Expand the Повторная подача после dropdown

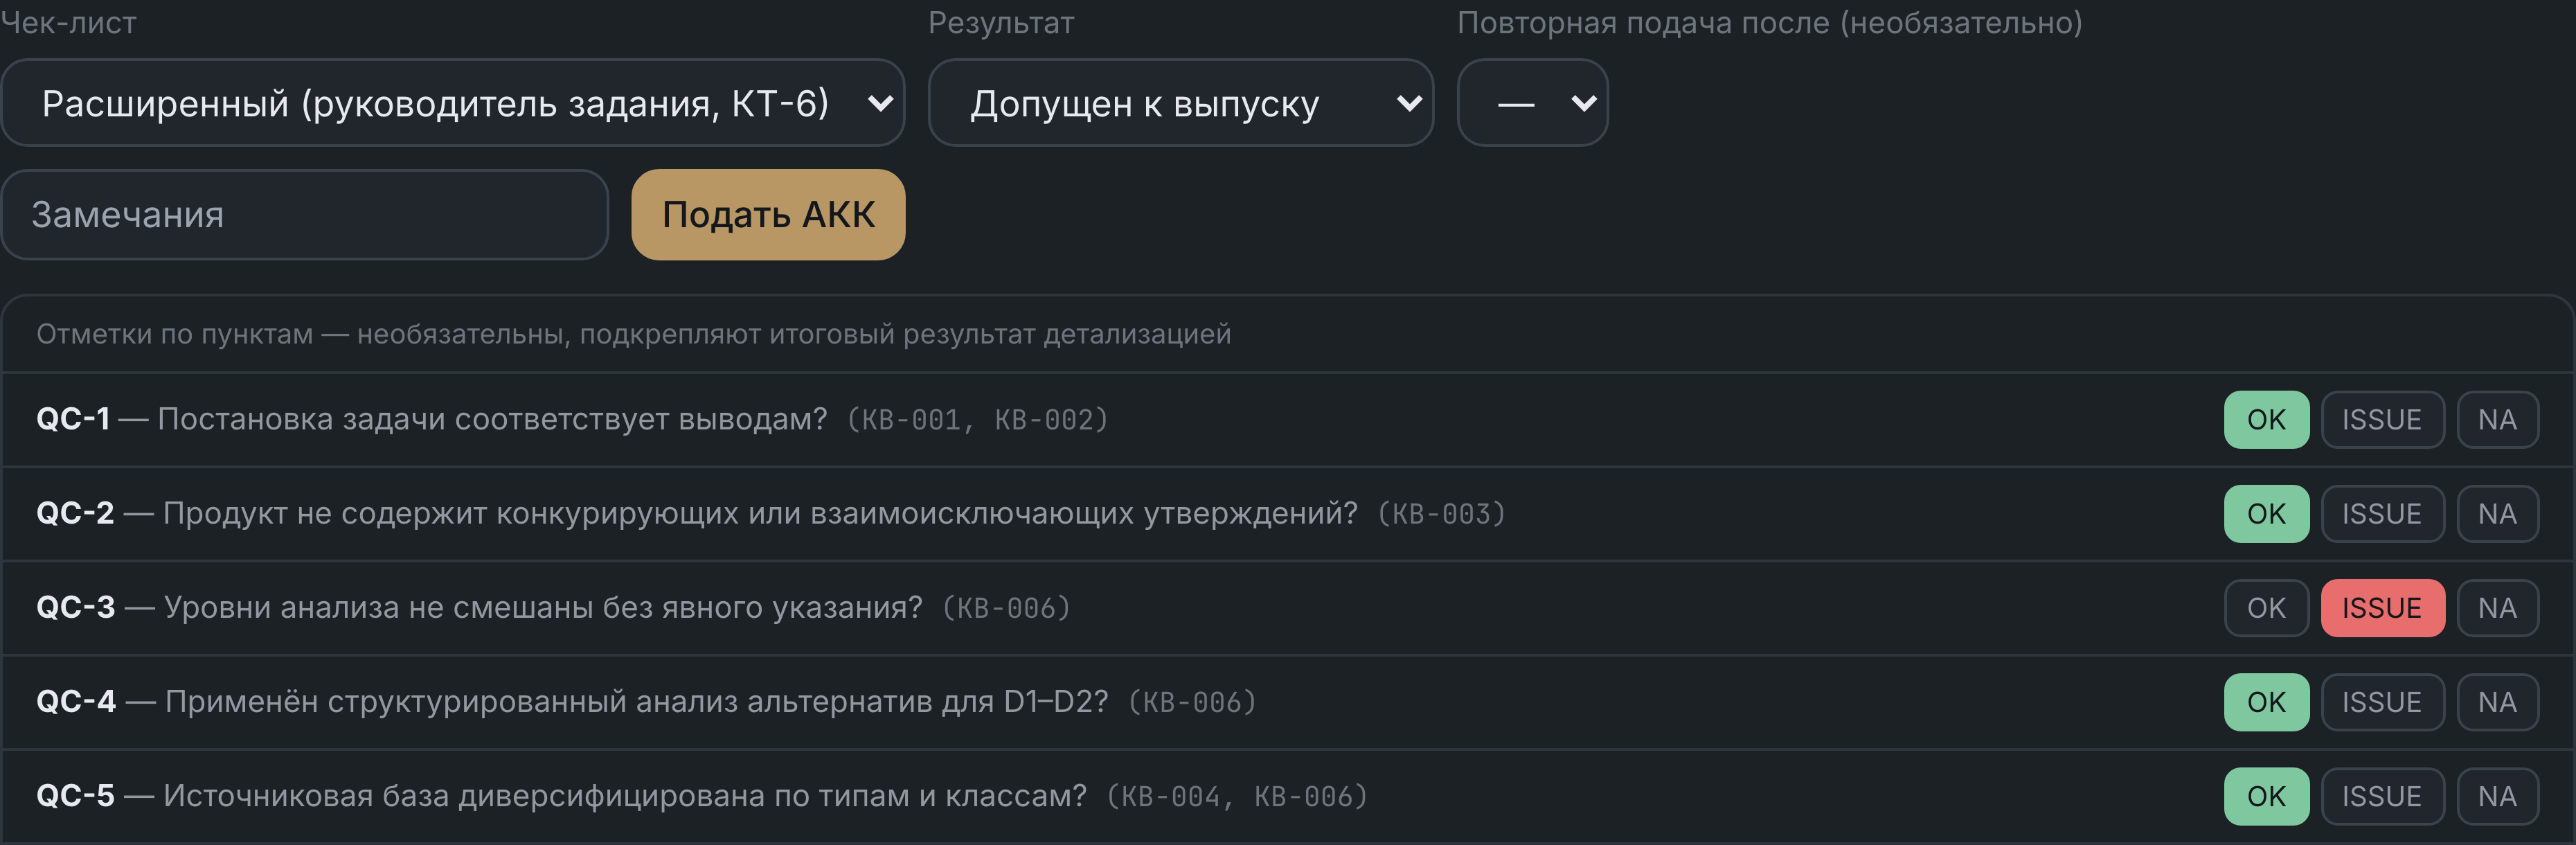1532,103
